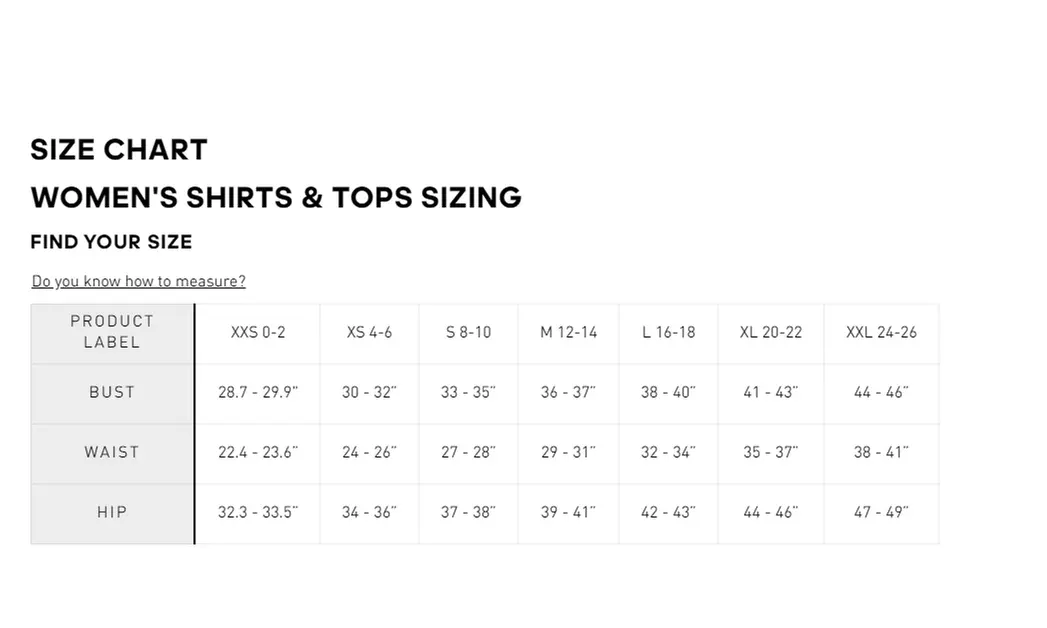Select the BUST row label

point(112,392)
